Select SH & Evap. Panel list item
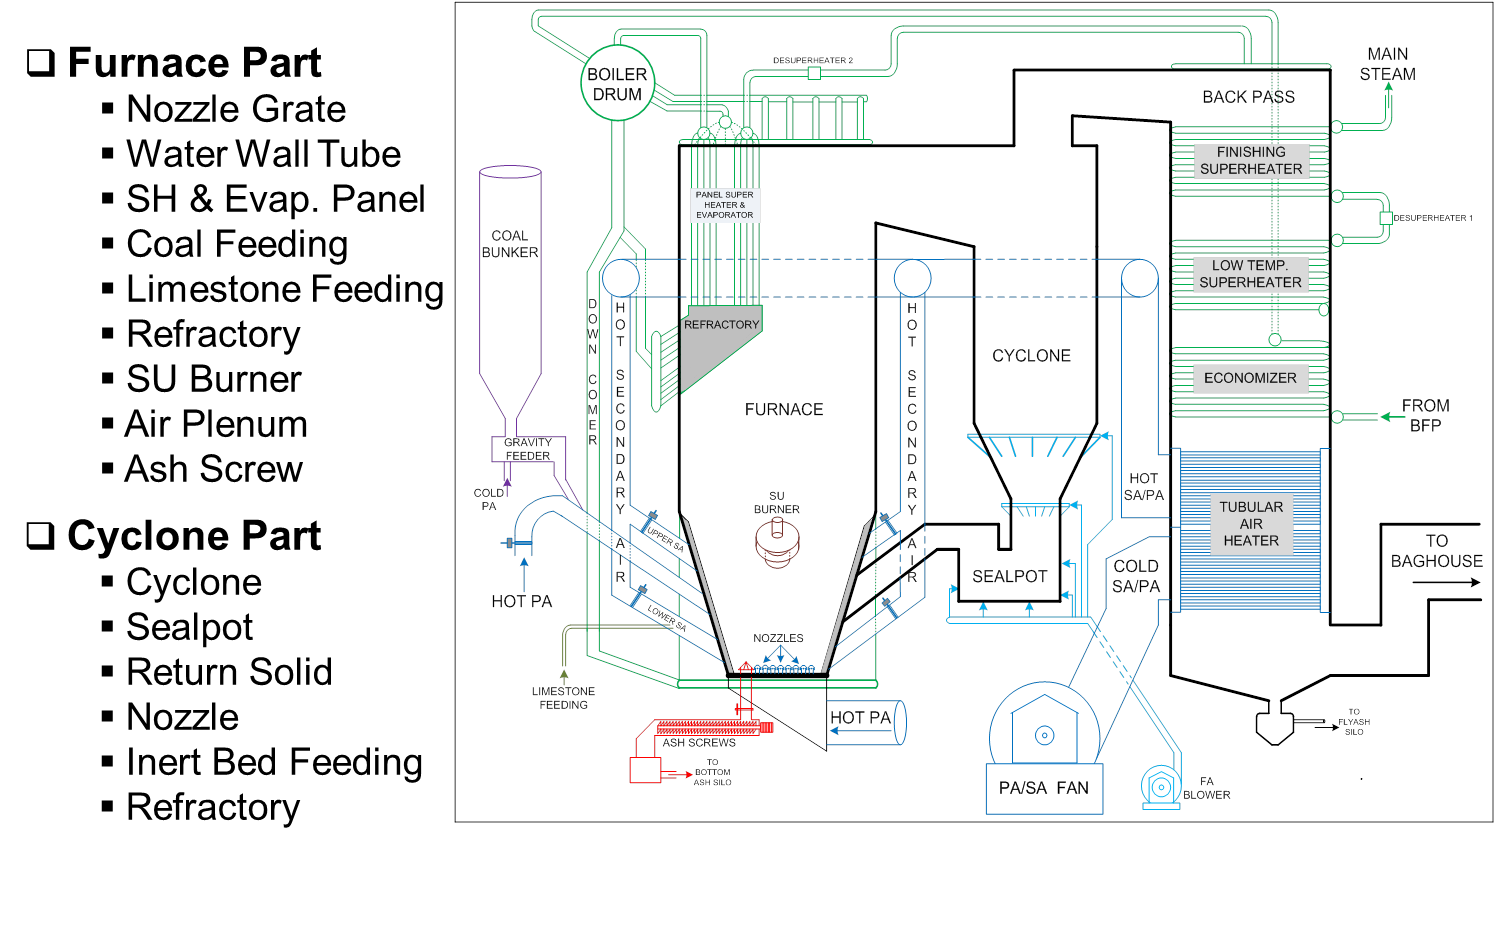 (x=276, y=199)
